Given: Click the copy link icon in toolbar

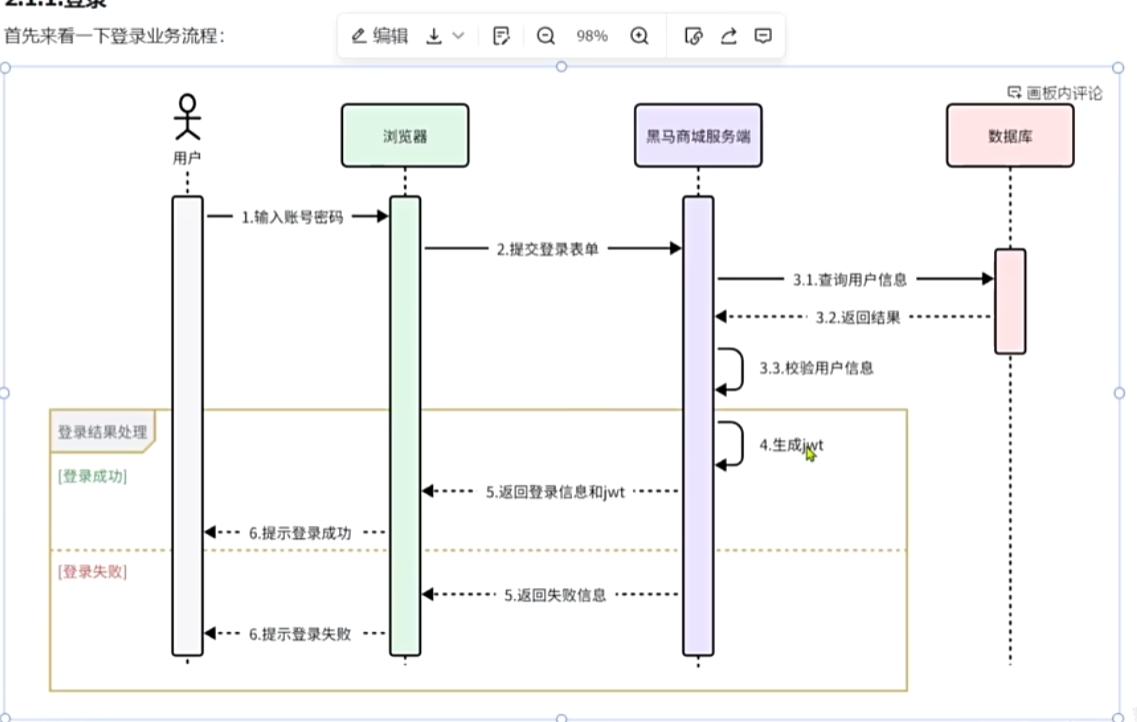Looking at the screenshot, I should (x=693, y=36).
